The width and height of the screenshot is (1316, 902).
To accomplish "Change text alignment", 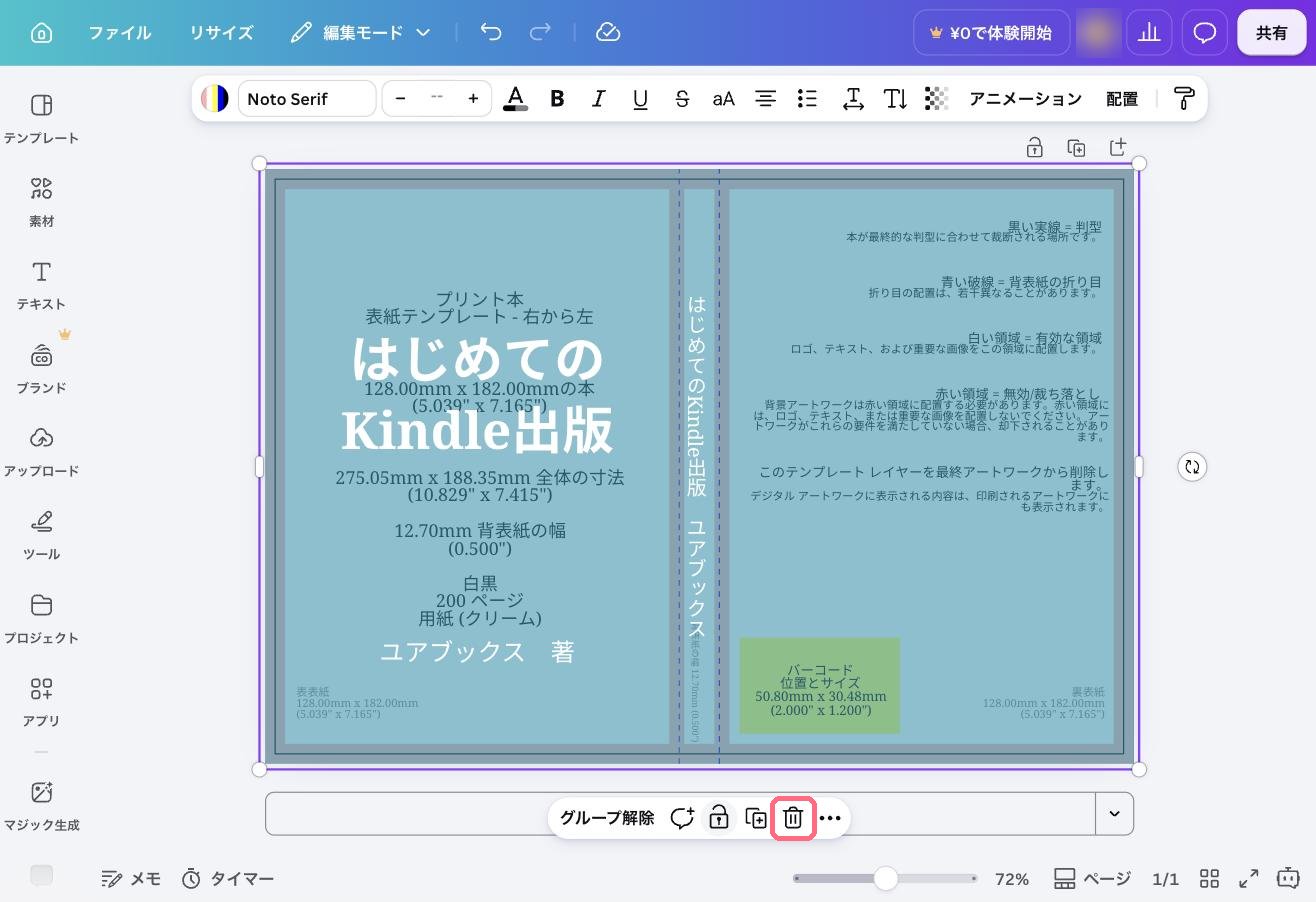I will point(765,98).
